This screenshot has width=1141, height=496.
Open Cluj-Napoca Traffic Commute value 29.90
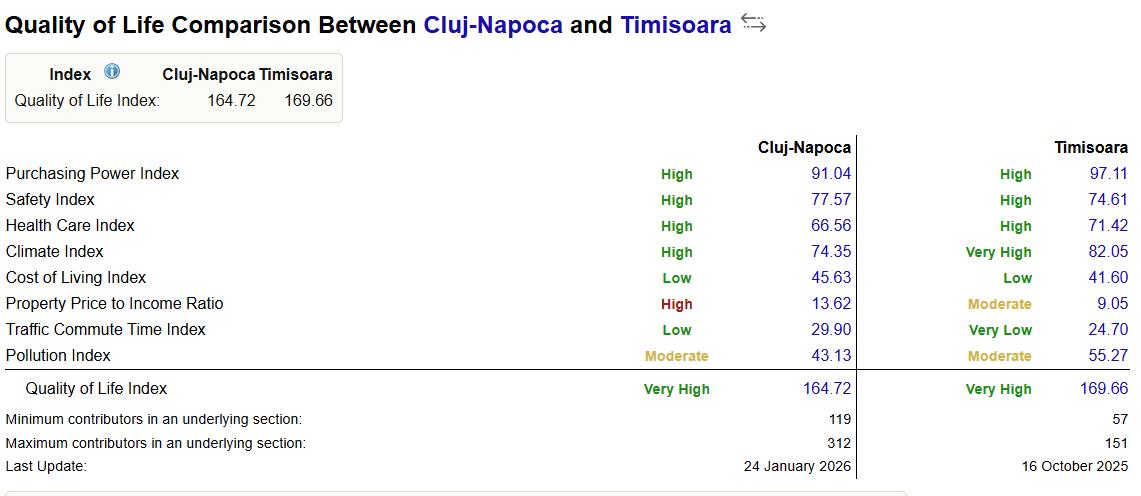830,330
